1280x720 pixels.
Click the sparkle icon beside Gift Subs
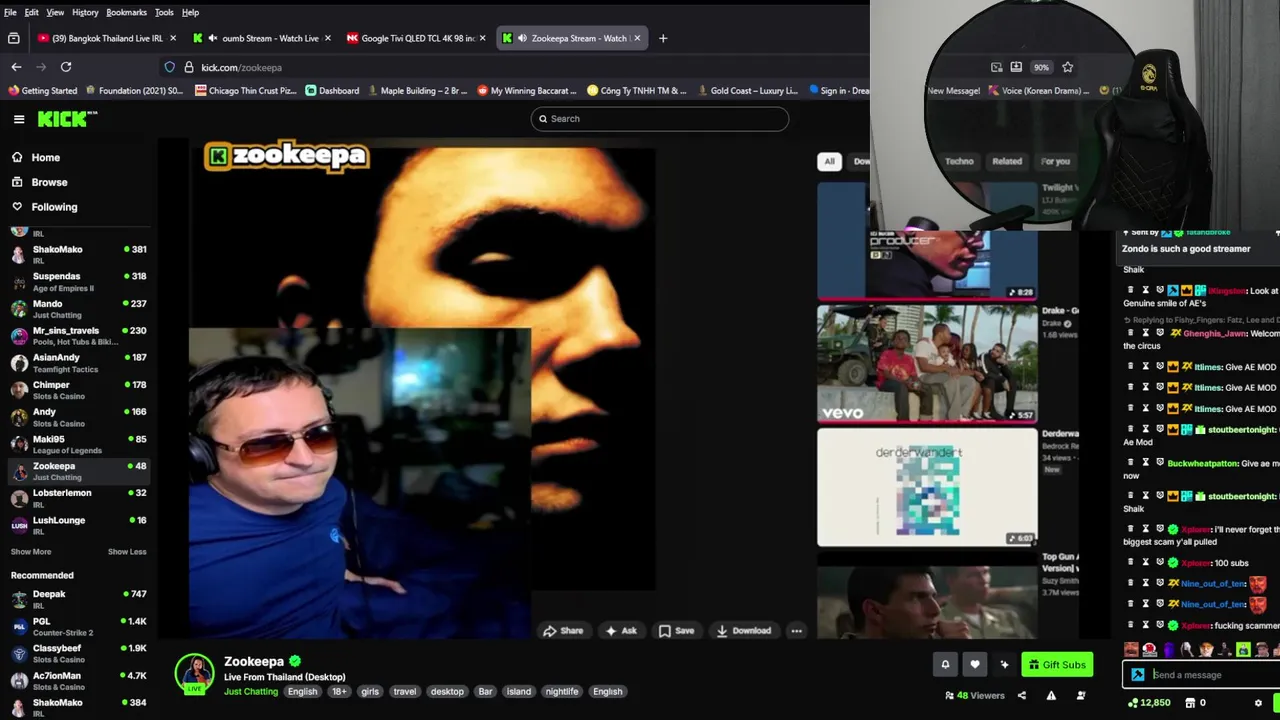tap(1004, 664)
